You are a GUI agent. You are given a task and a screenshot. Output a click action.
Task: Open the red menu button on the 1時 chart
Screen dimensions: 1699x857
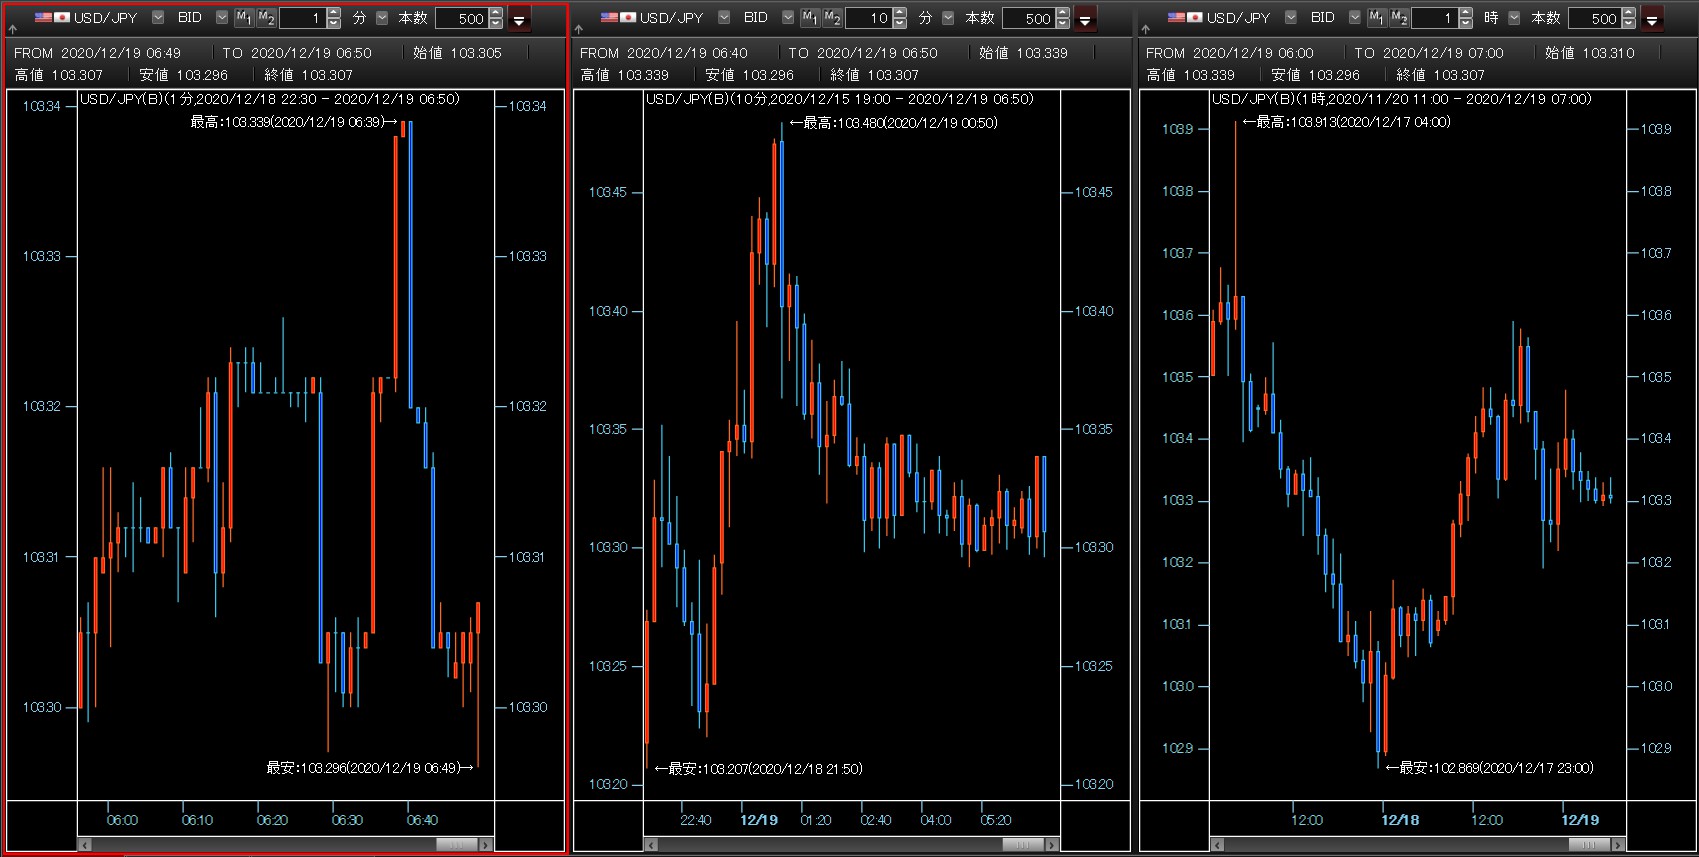(x=1651, y=19)
